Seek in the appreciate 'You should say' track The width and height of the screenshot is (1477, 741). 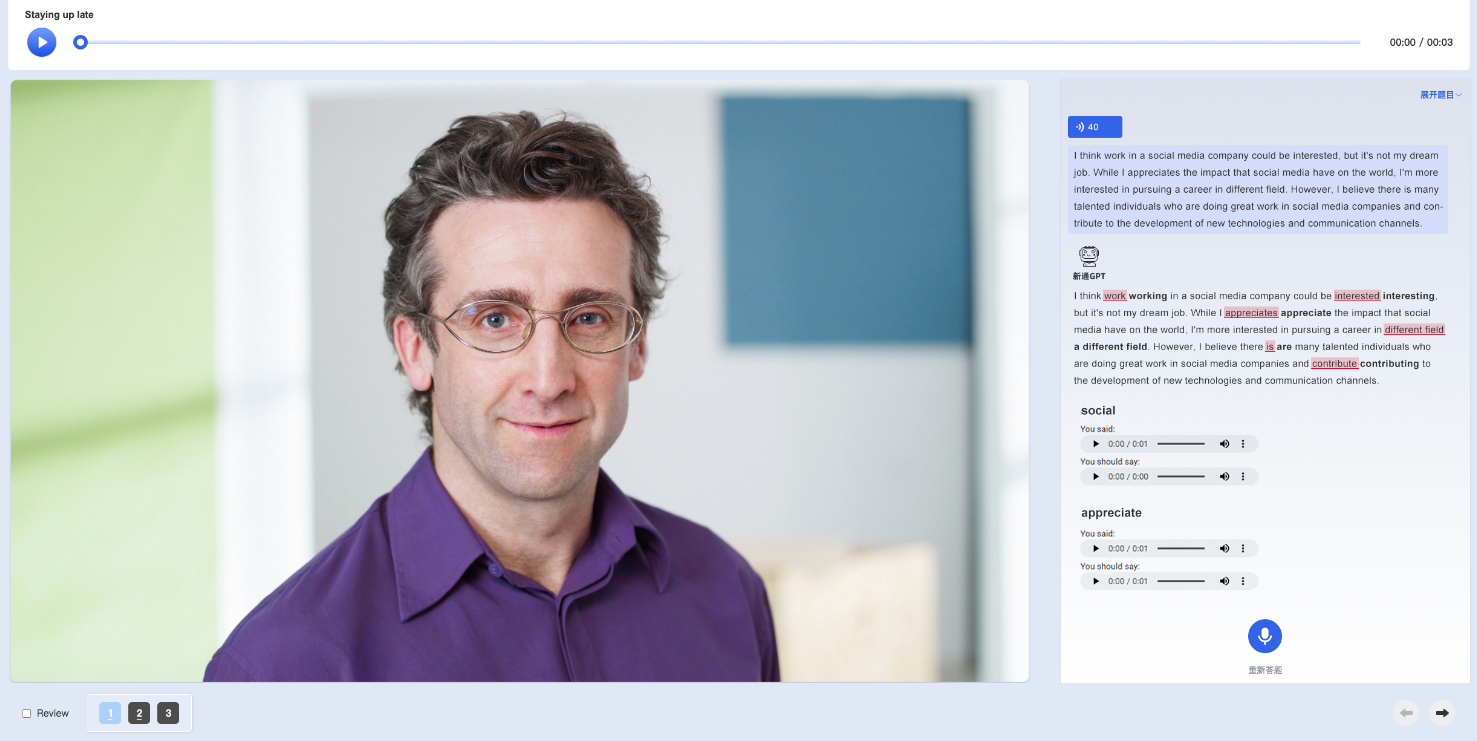[x=1181, y=581]
